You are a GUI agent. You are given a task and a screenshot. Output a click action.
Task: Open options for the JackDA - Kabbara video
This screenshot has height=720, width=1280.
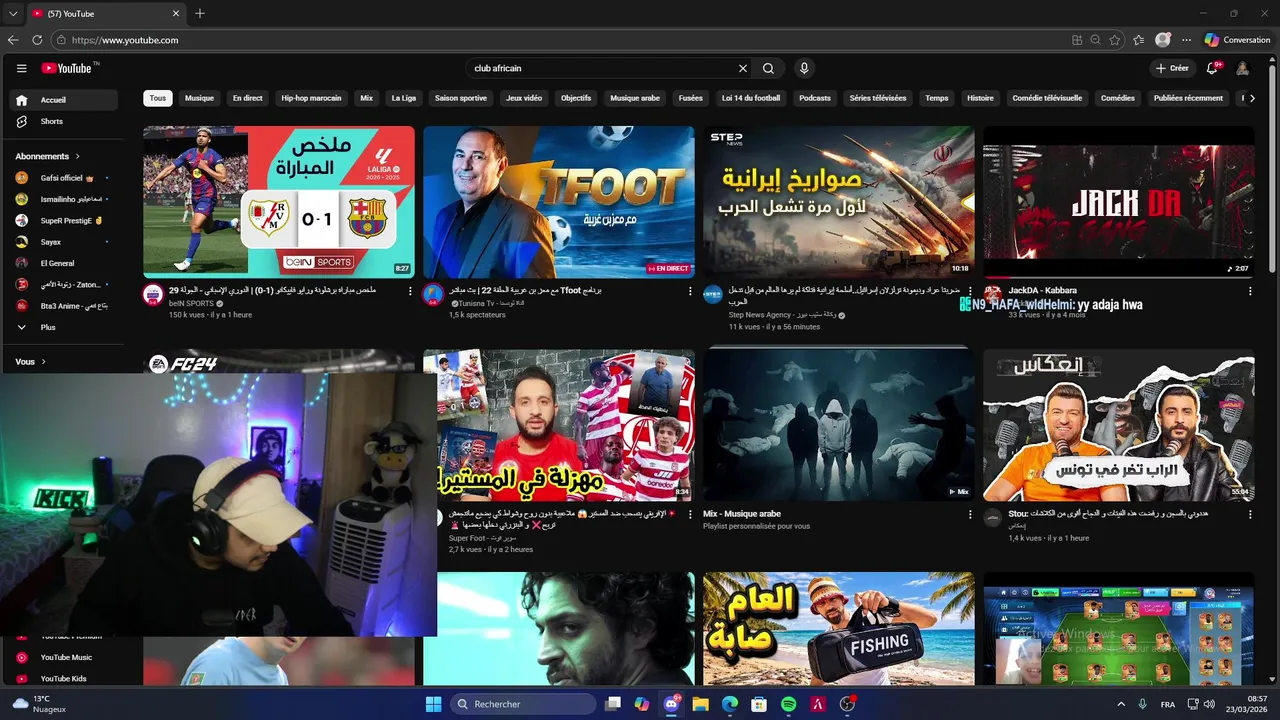pos(1250,291)
